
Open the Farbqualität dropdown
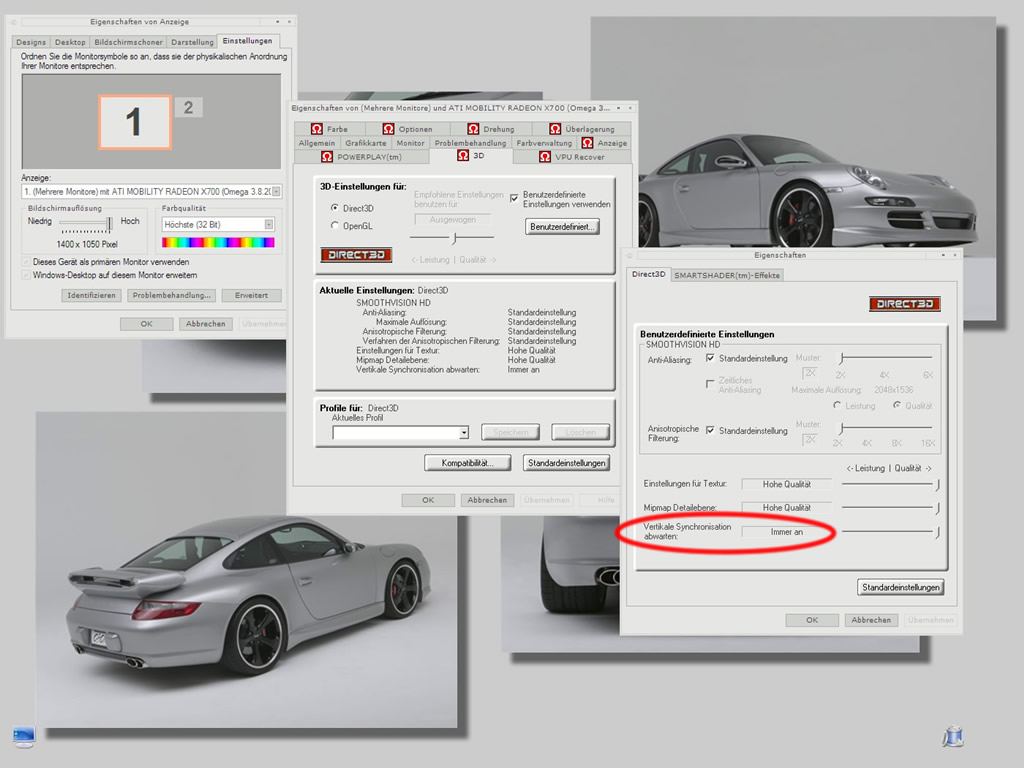coord(268,225)
